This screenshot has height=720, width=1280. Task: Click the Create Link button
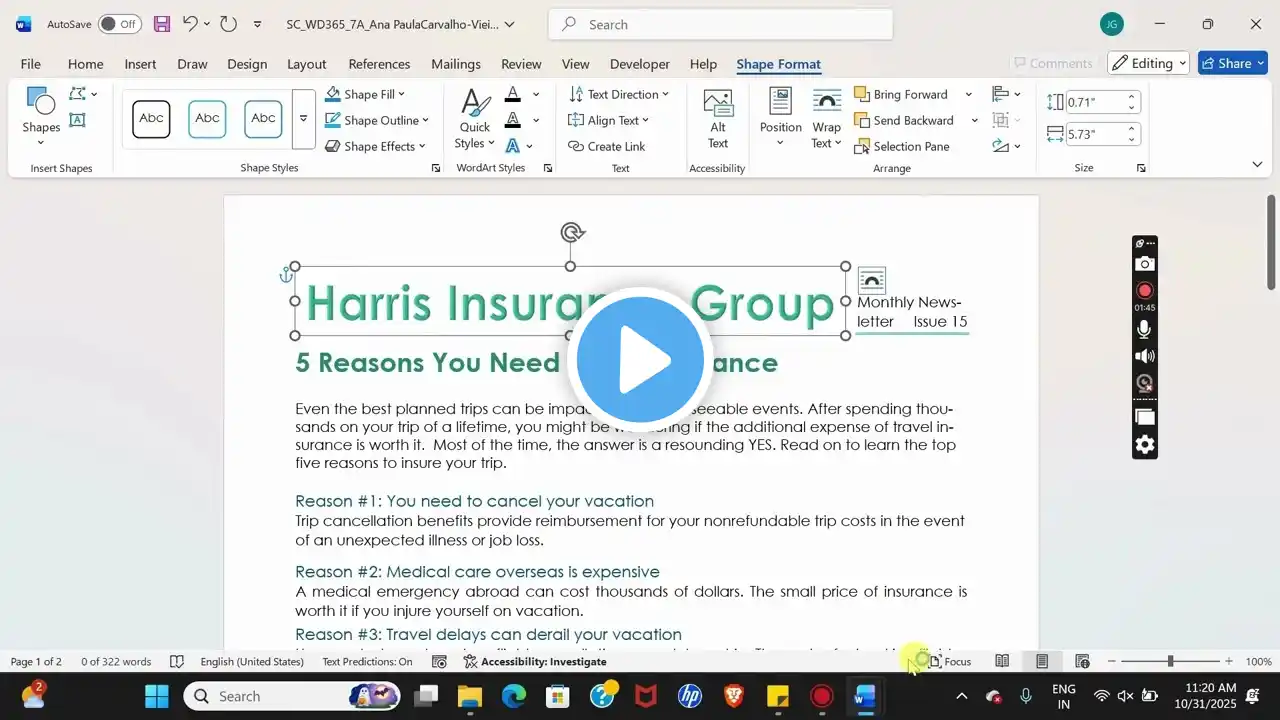point(606,146)
